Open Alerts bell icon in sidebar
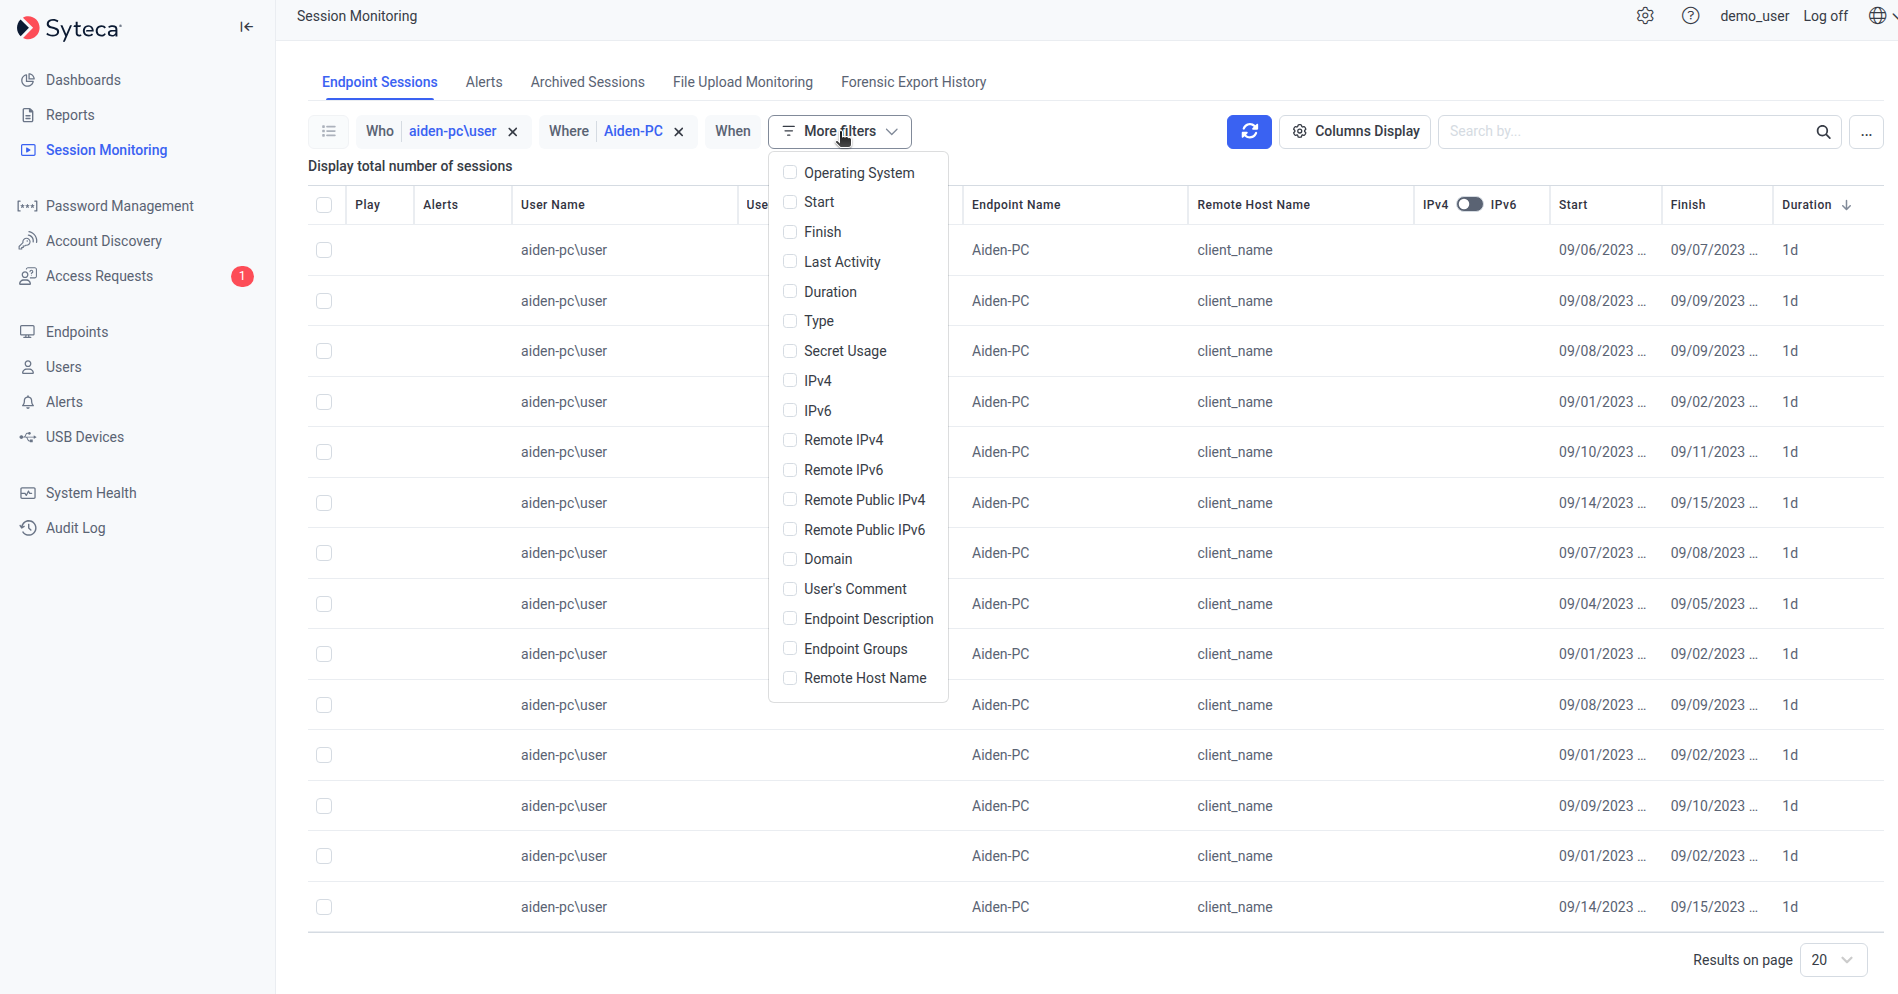Viewport: 1898px width, 994px height. point(28,402)
